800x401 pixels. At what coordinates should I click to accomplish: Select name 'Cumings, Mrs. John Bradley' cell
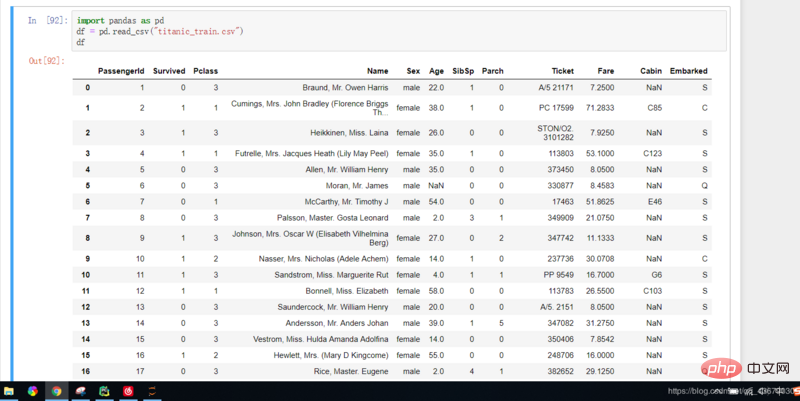[310, 108]
